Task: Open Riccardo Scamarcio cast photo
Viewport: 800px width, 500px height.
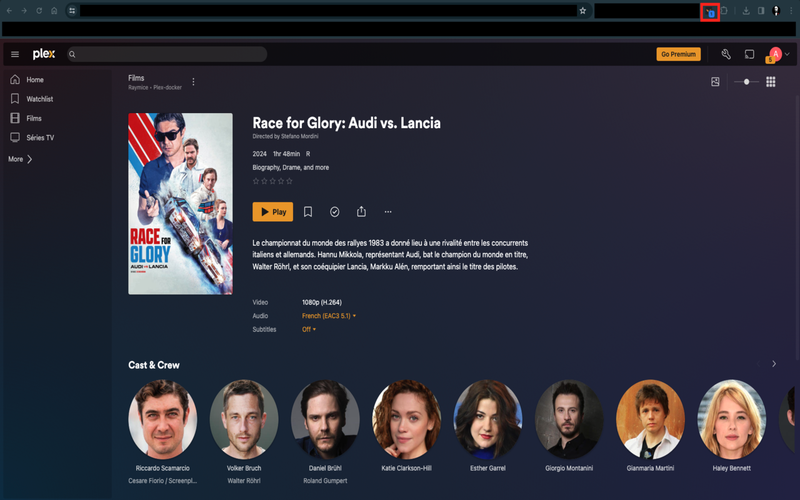Action: [163, 419]
